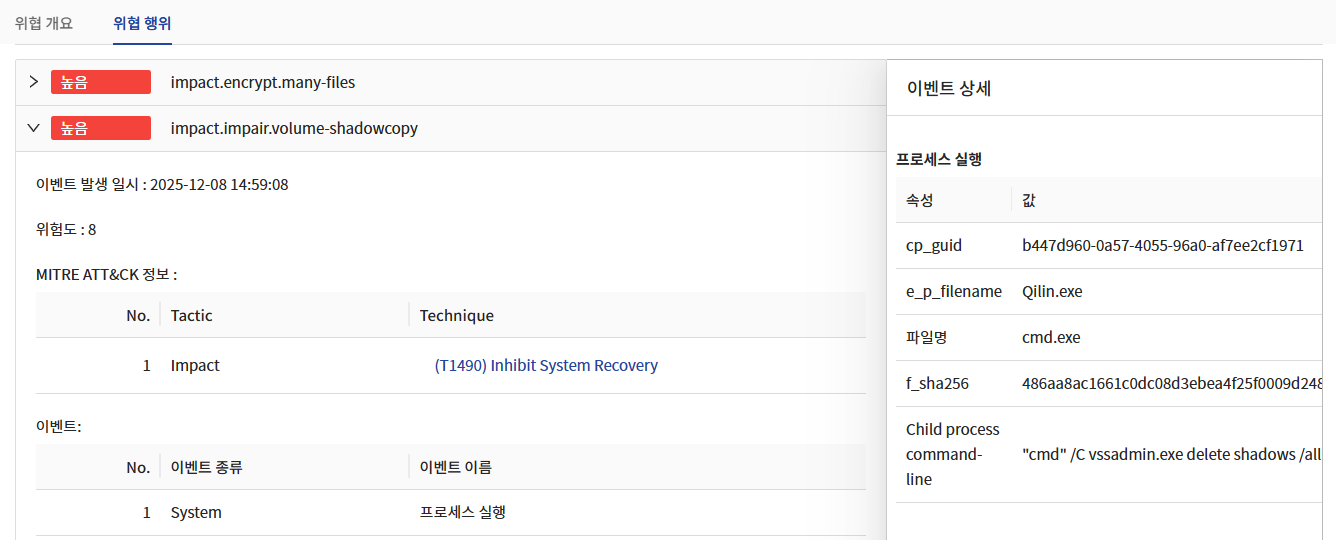Click the 높음 badge beside impact.encrypt.many-files
Viewport: 1336px width, 540px height.
click(100, 82)
